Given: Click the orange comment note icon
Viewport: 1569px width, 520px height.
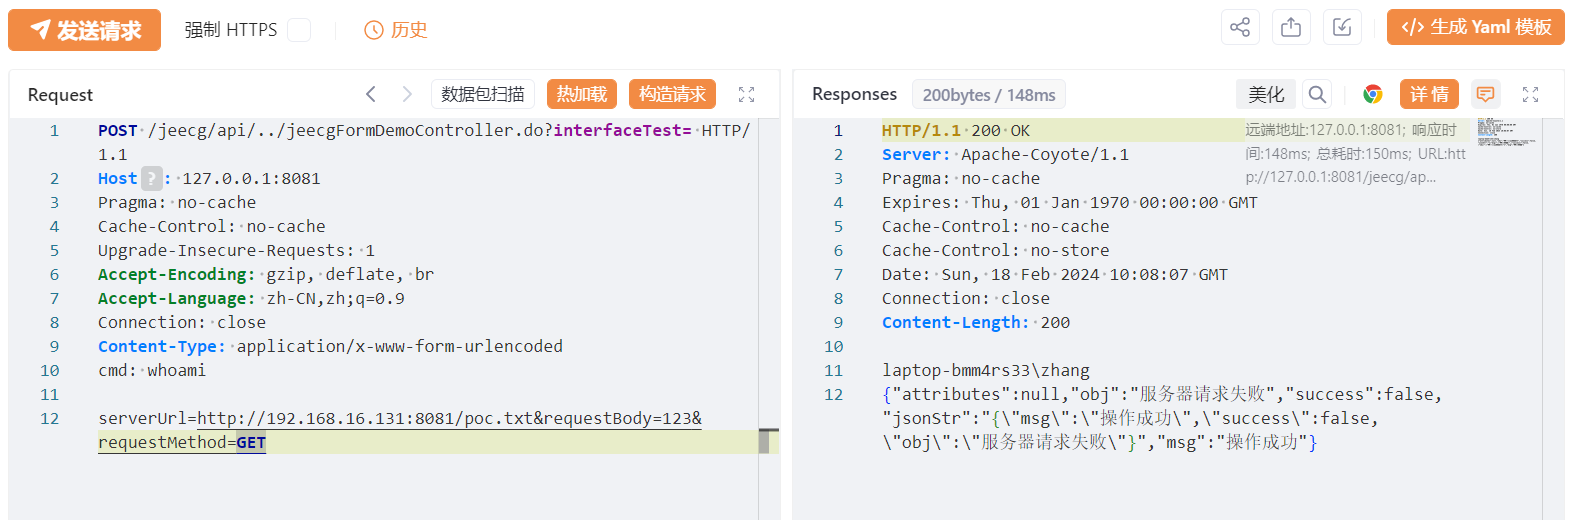Looking at the screenshot, I should pyautogui.click(x=1486, y=94).
